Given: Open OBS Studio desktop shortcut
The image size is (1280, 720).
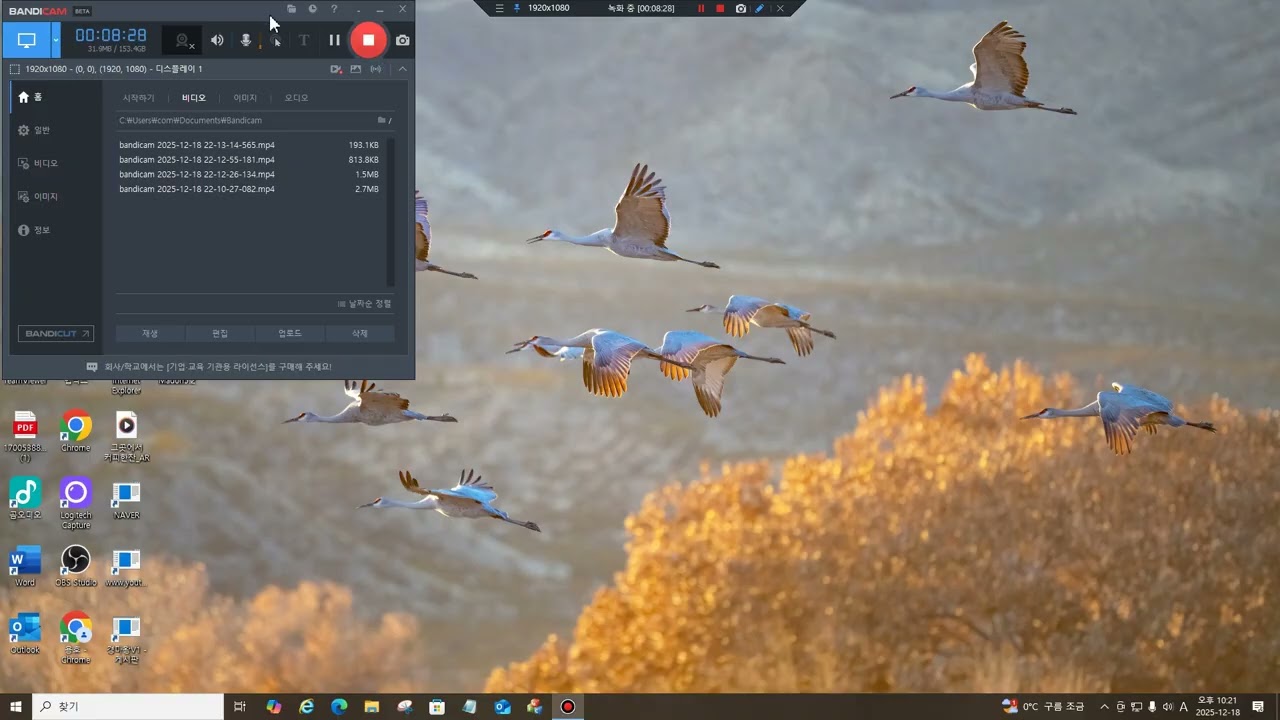Looking at the screenshot, I should 76,566.
